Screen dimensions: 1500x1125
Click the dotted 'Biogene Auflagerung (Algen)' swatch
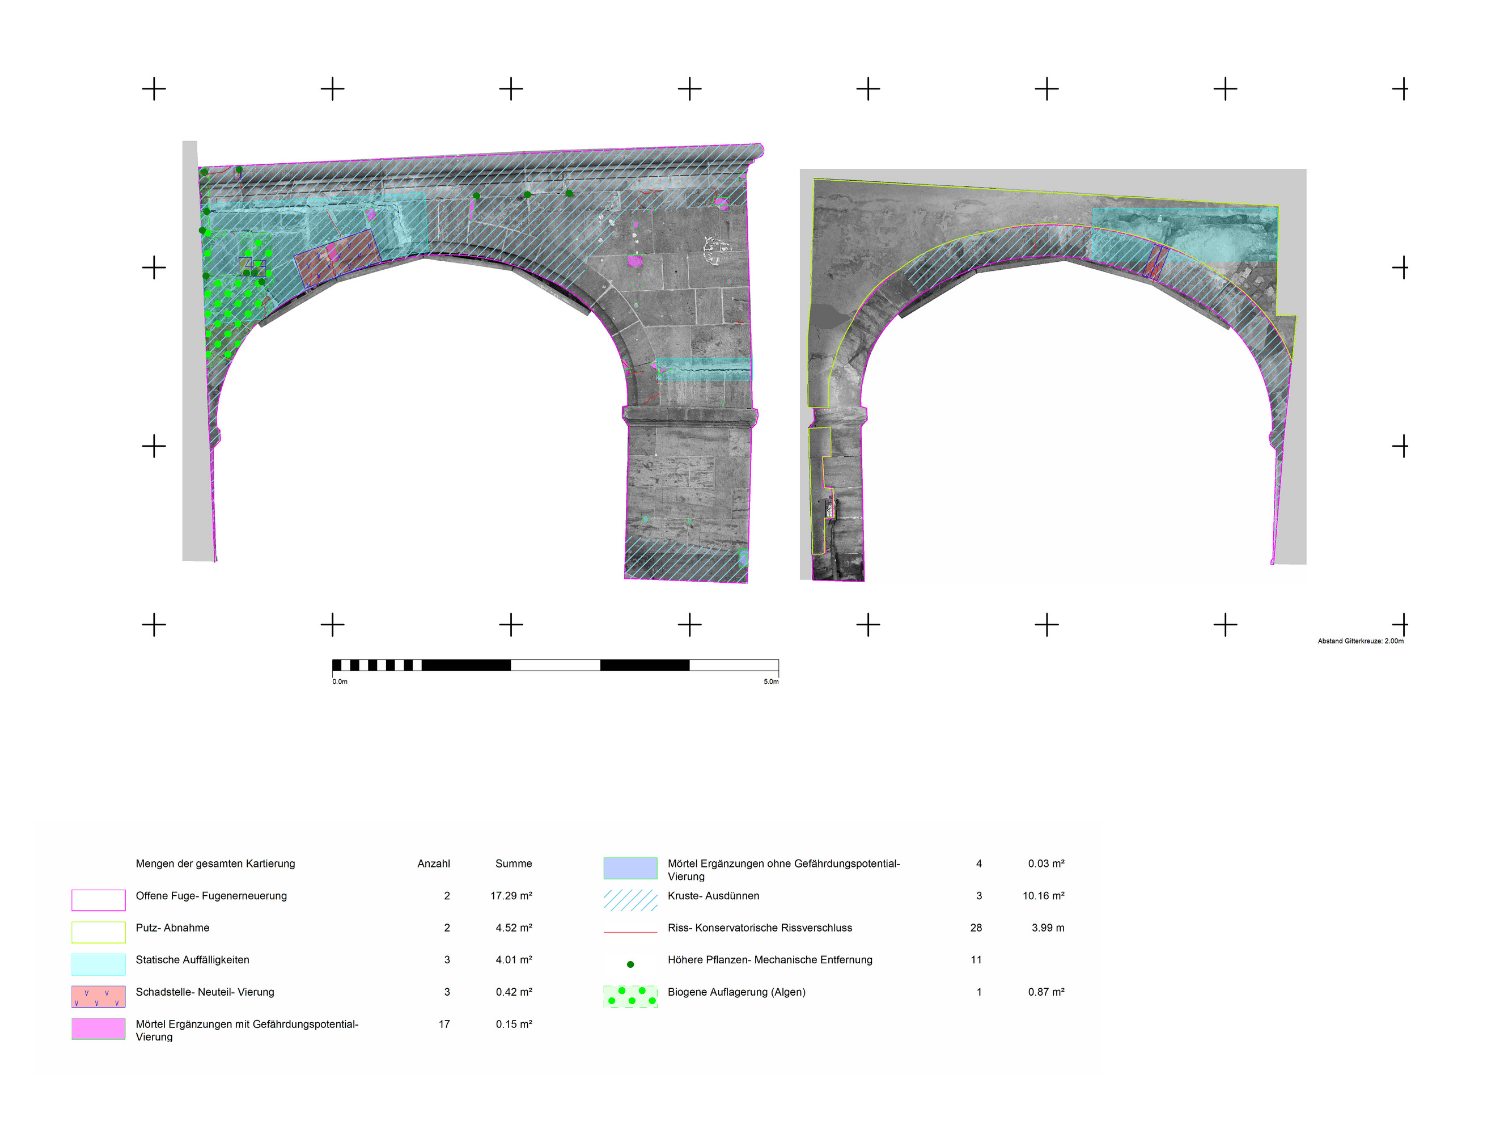631,996
